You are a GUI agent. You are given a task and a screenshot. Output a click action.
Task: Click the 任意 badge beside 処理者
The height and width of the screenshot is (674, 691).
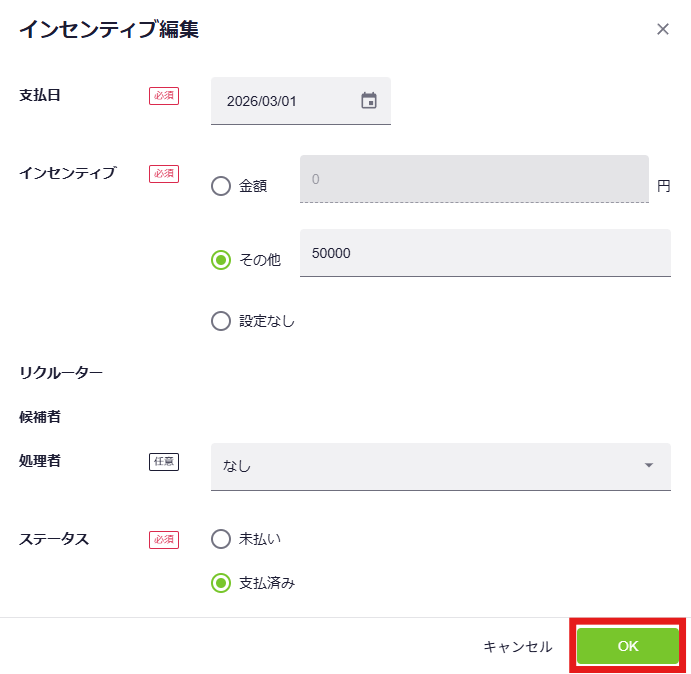(164, 462)
